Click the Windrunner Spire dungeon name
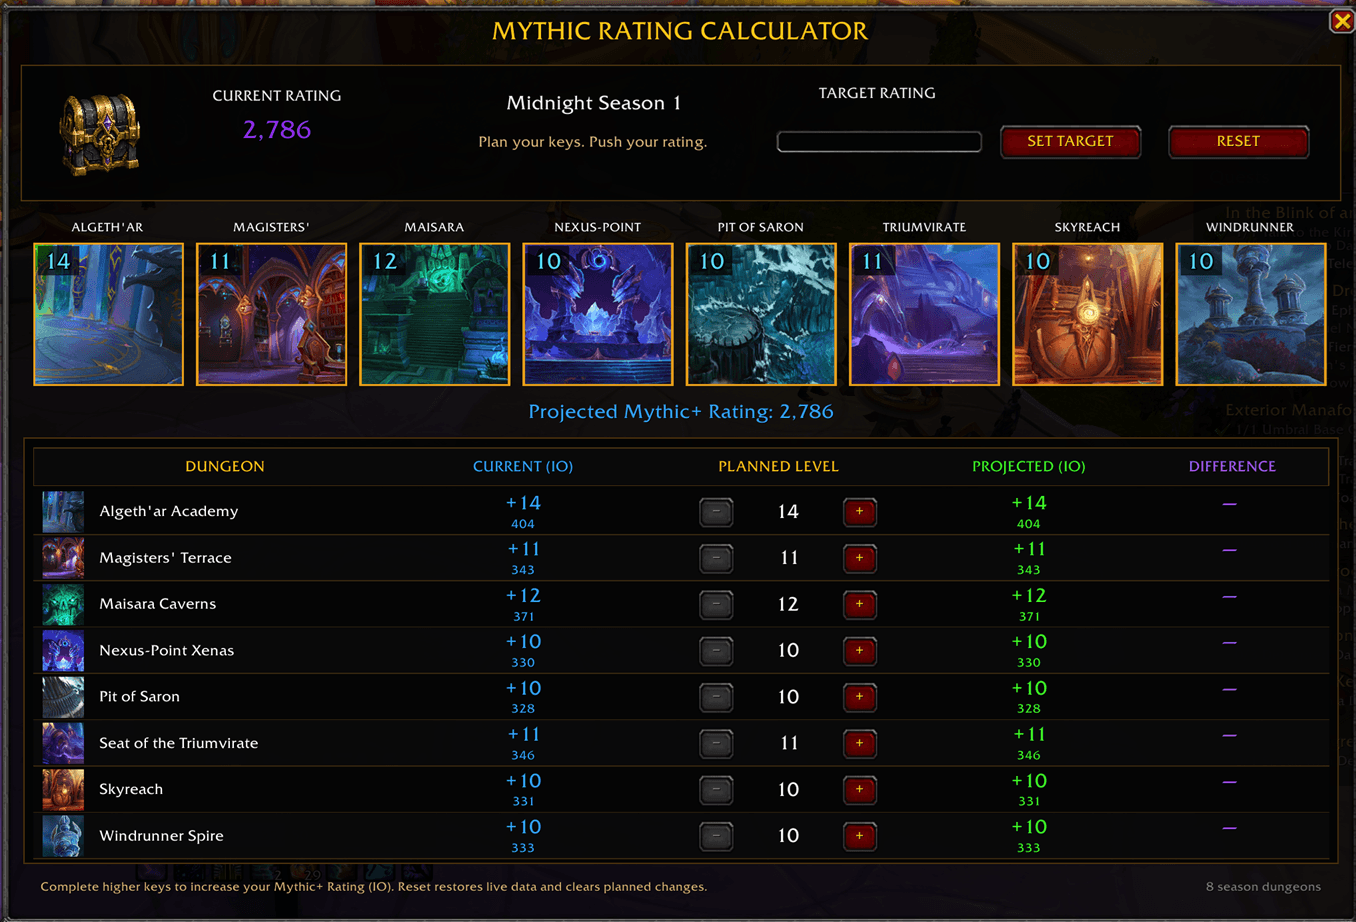The width and height of the screenshot is (1356, 922). 161,835
